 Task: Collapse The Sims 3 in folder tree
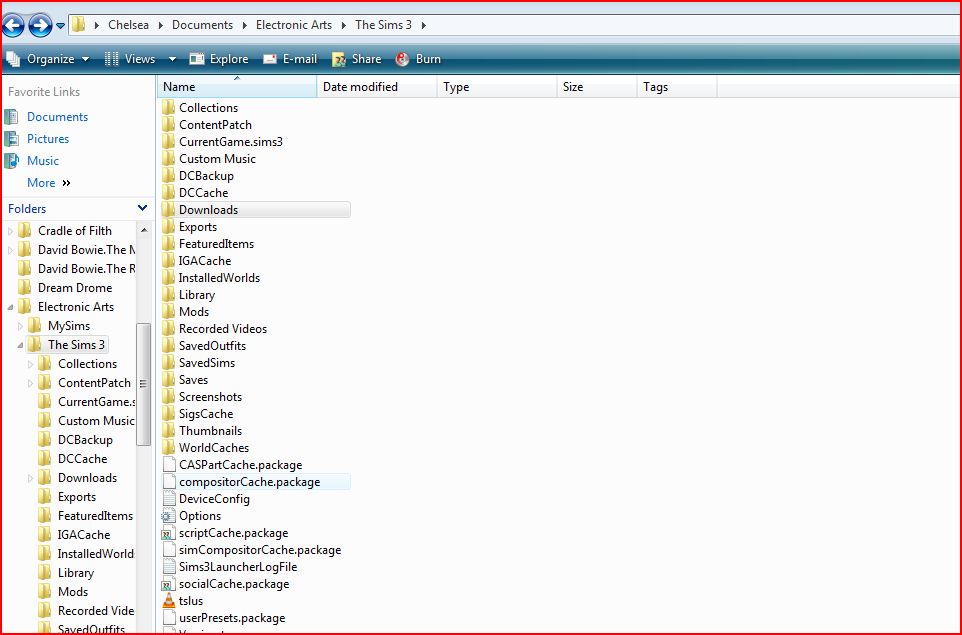pyautogui.click(x=20, y=345)
